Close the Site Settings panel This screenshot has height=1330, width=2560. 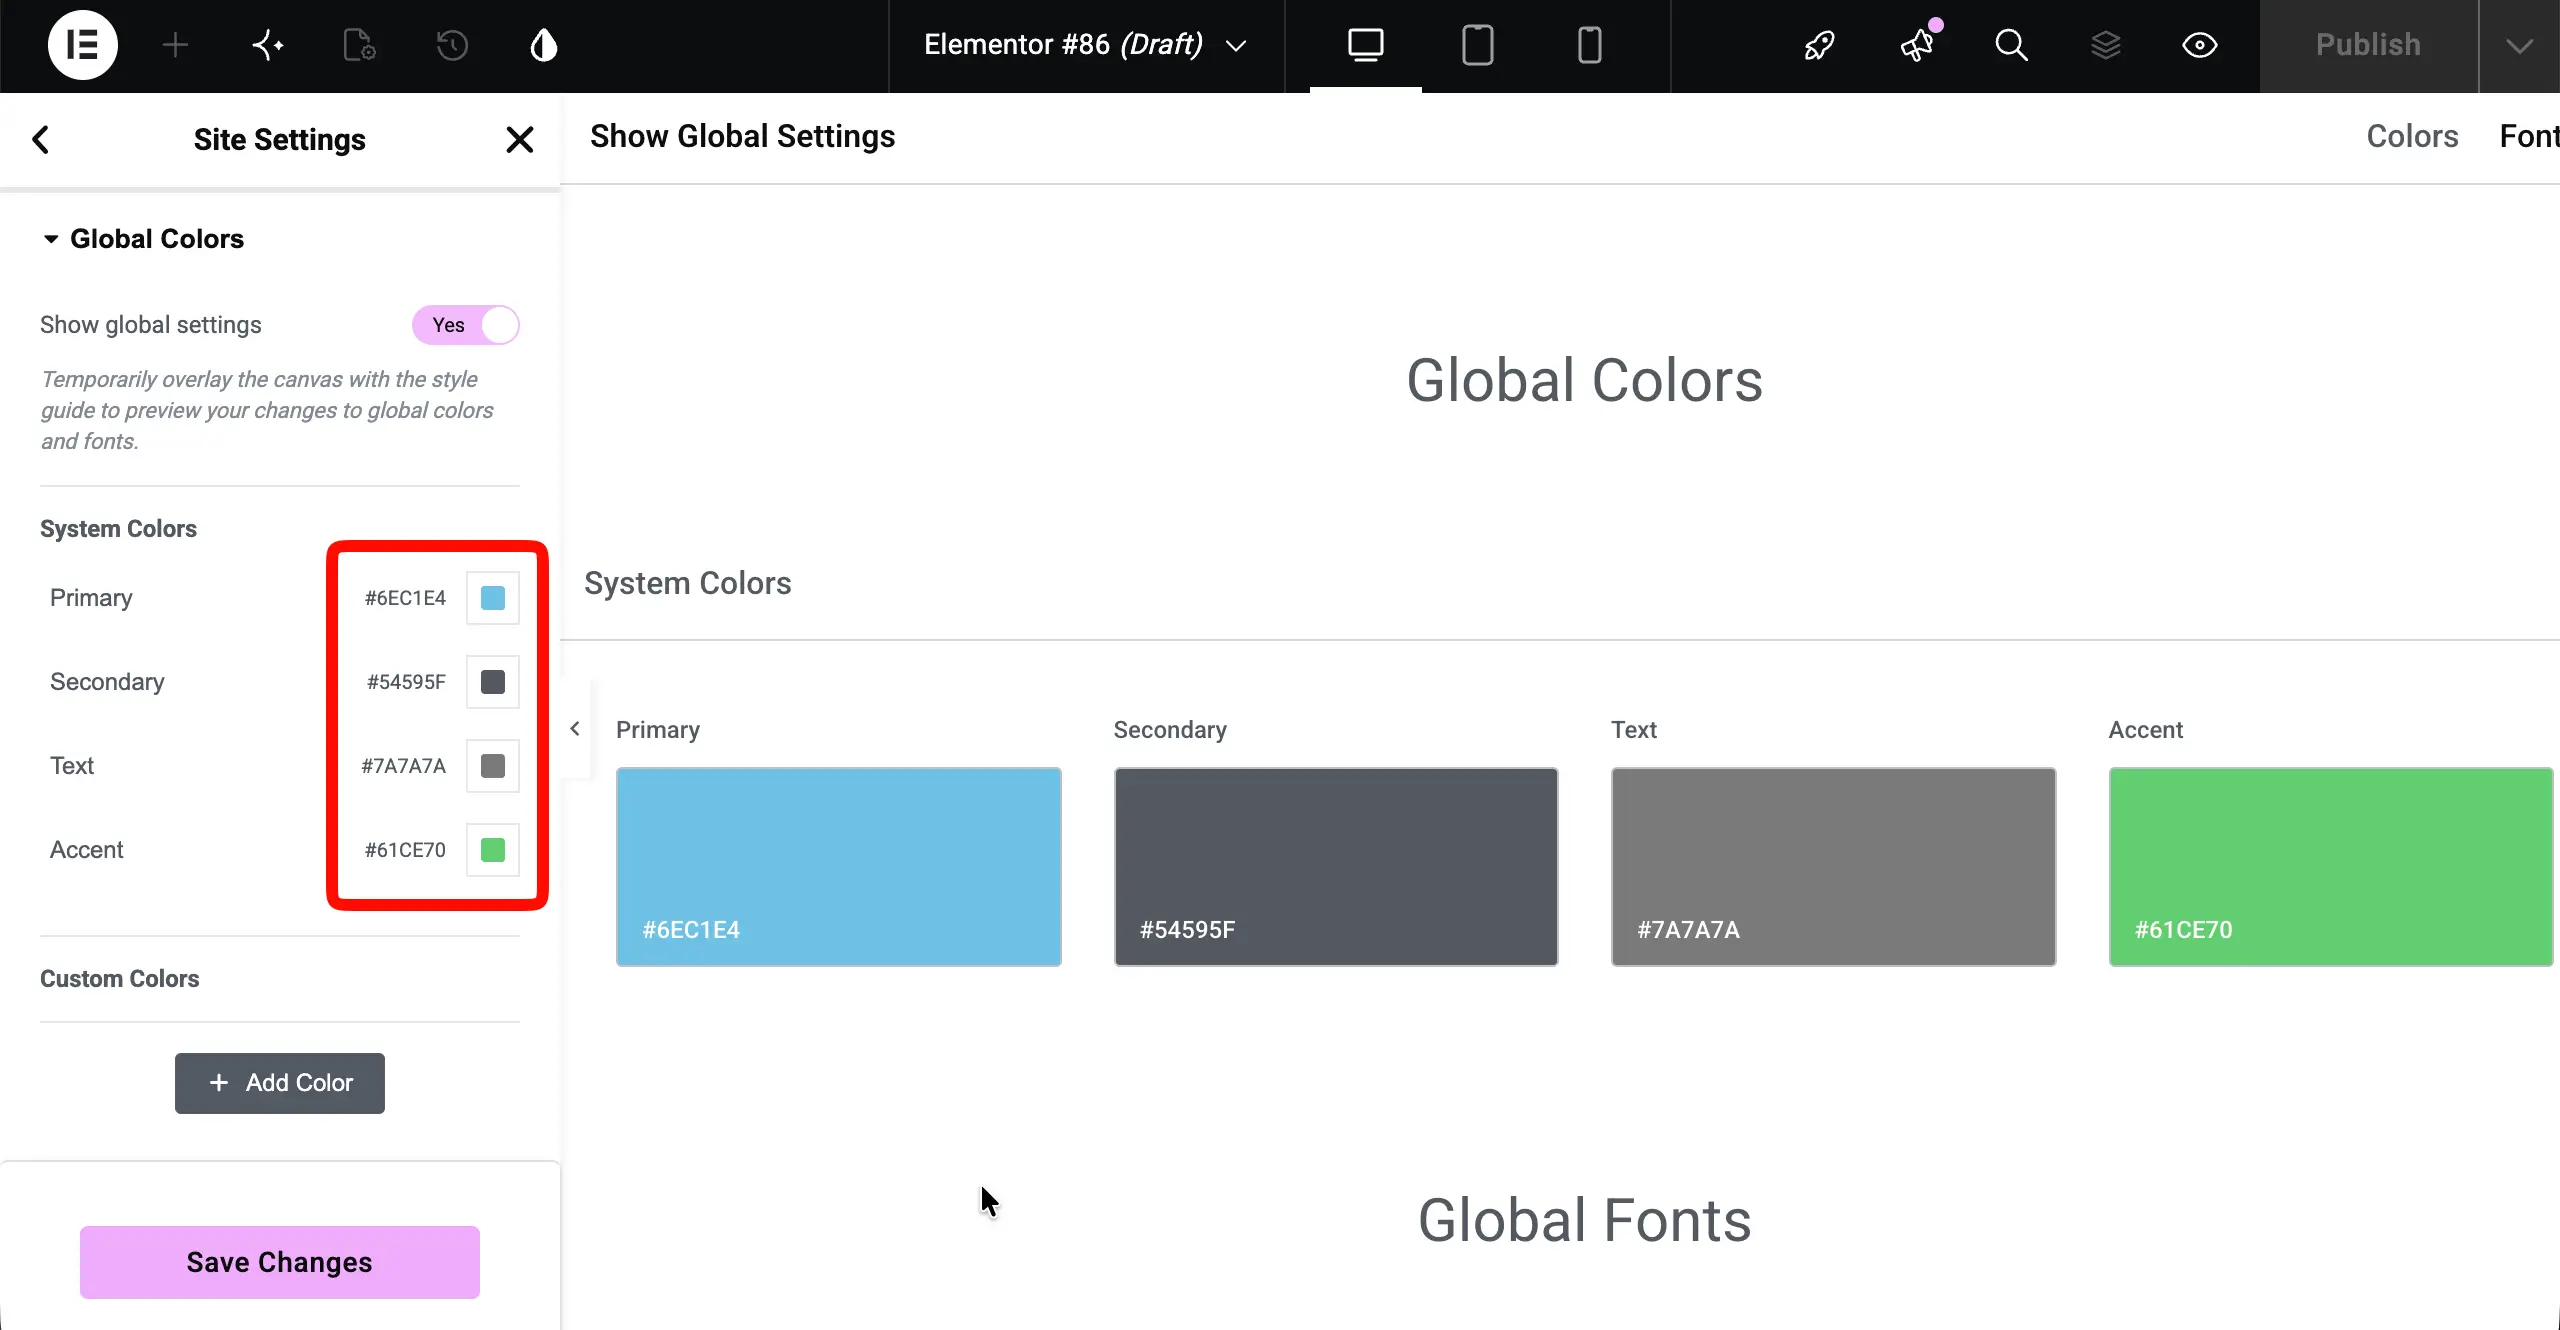(519, 139)
